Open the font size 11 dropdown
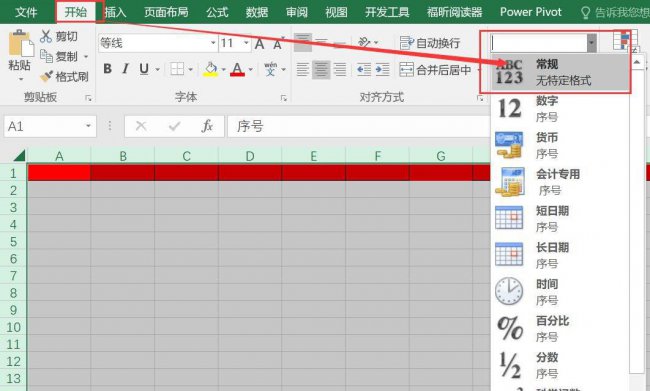Image resolution: width=650 pixels, height=391 pixels. (x=246, y=43)
